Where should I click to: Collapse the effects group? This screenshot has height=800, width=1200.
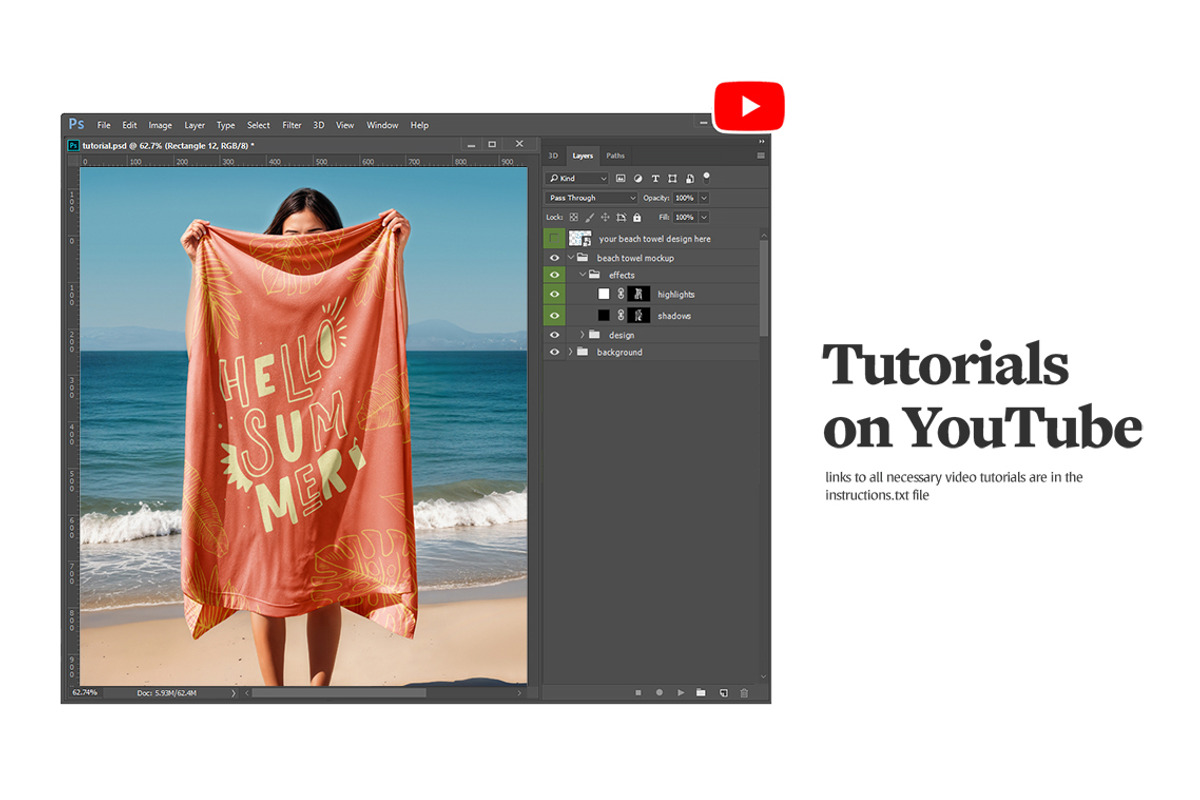582,275
